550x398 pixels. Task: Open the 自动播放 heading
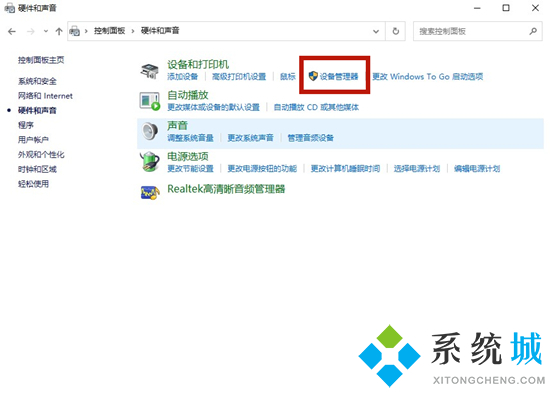coord(188,95)
